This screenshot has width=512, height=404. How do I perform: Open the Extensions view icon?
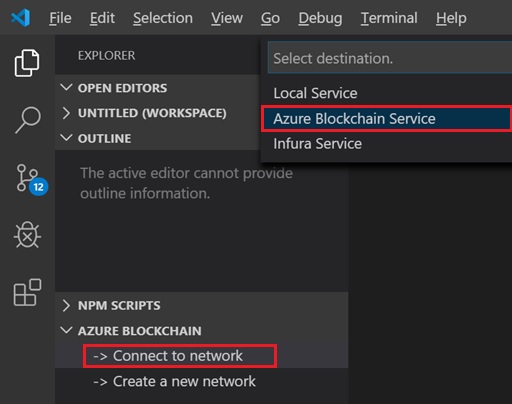click(x=27, y=292)
